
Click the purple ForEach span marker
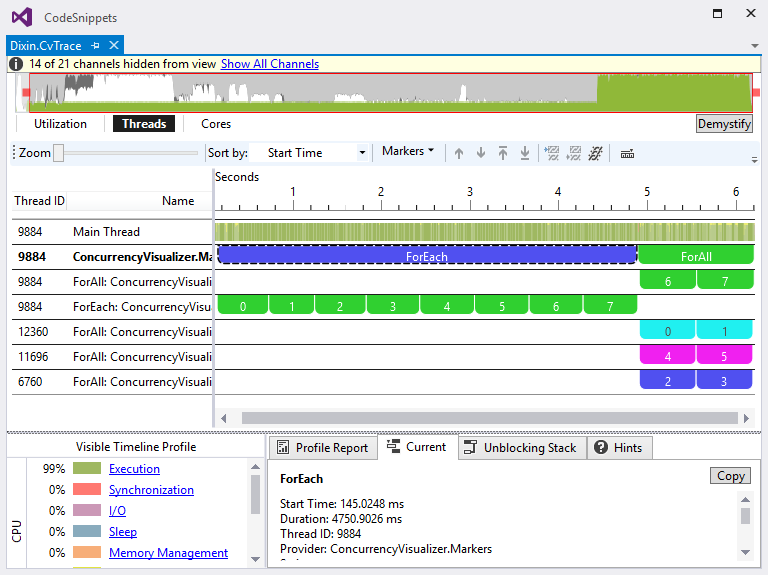[x=427, y=255]
